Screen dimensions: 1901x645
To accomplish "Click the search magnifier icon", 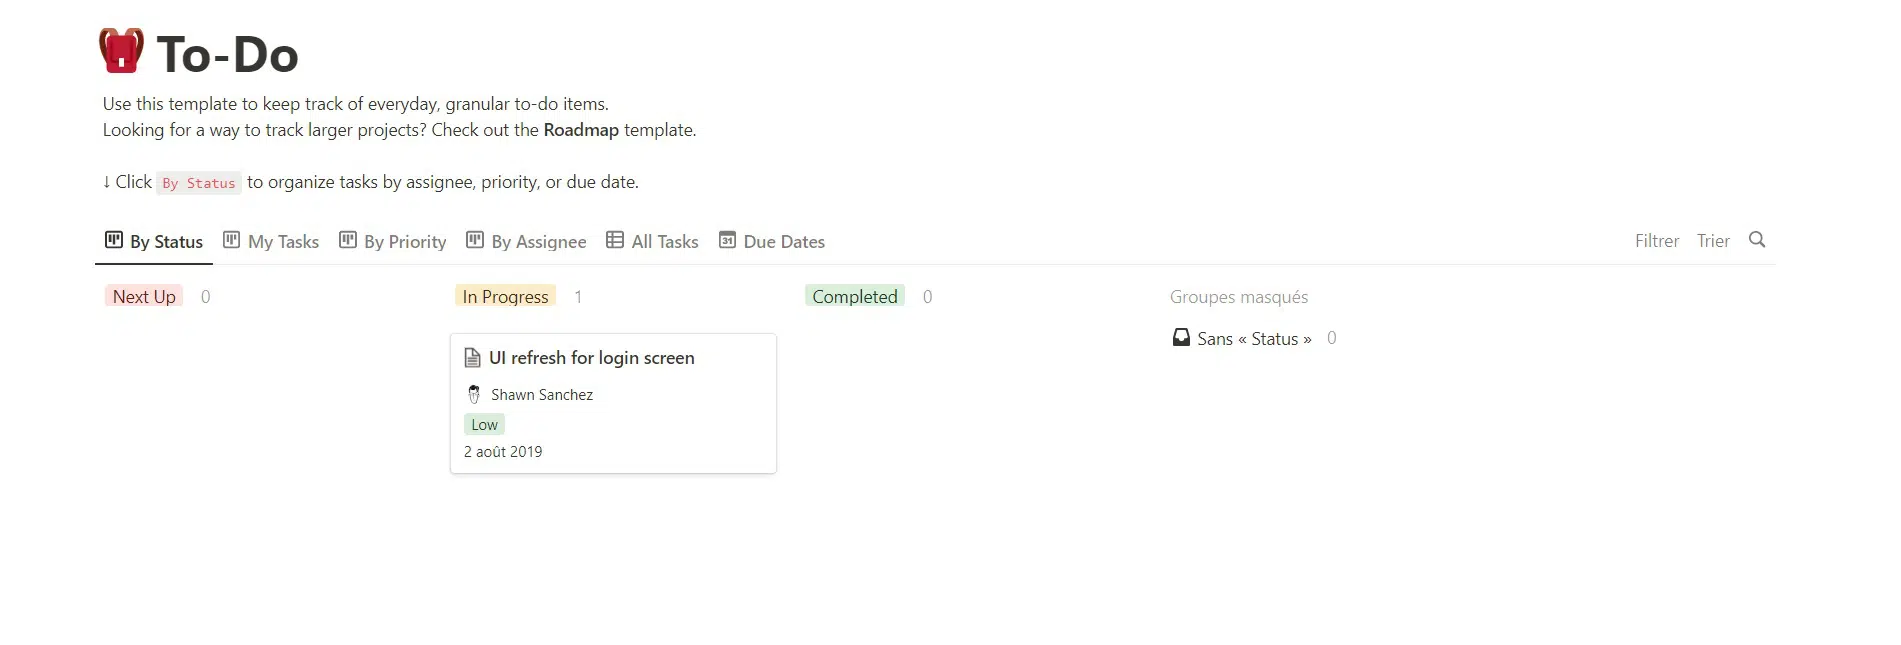I will click(1757, 240).
